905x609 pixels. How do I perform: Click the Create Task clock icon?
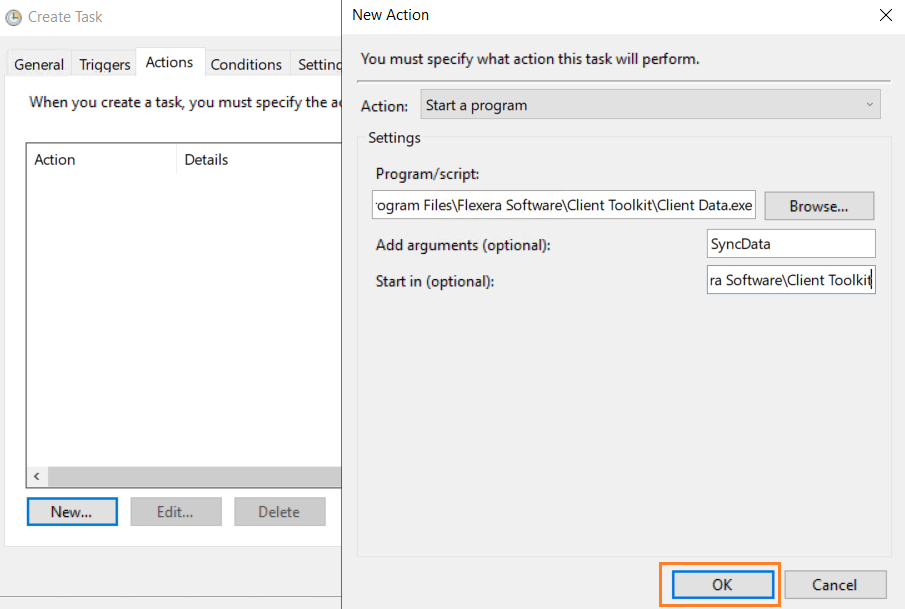point(14,17)
